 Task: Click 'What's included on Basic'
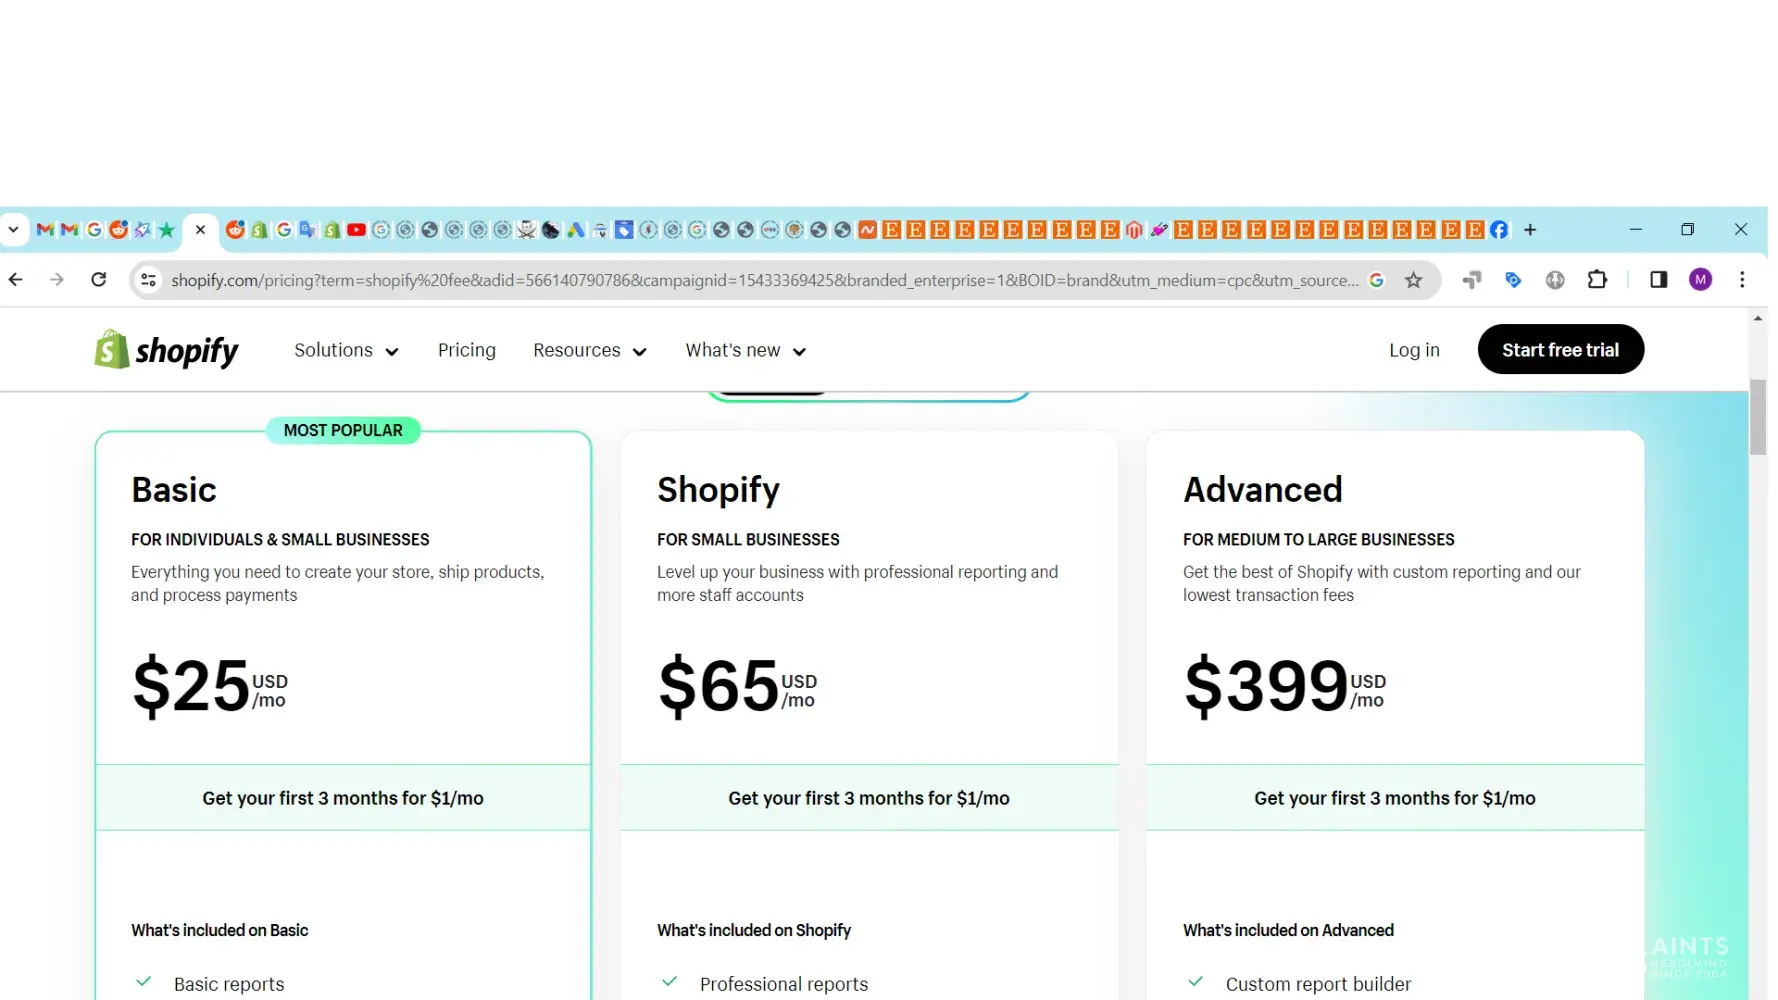[220, 930]
